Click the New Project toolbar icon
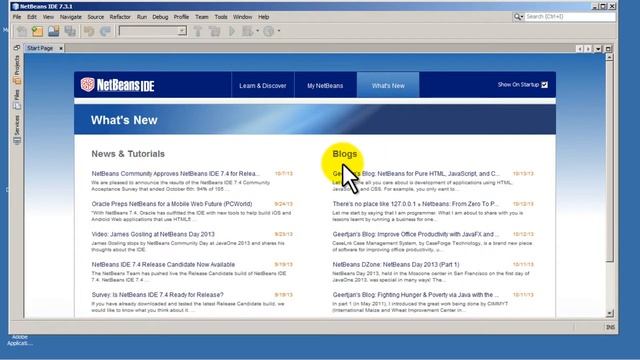 [38, 31]
